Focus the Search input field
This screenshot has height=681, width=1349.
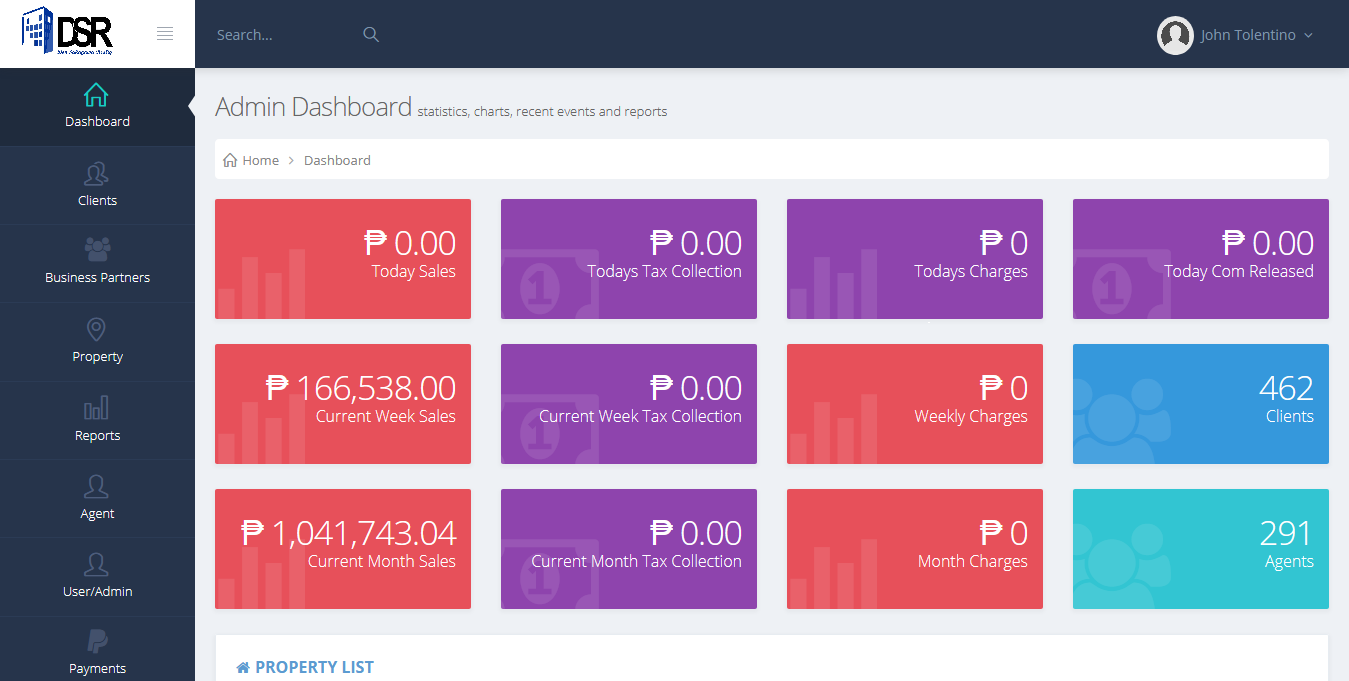[285, 35]
